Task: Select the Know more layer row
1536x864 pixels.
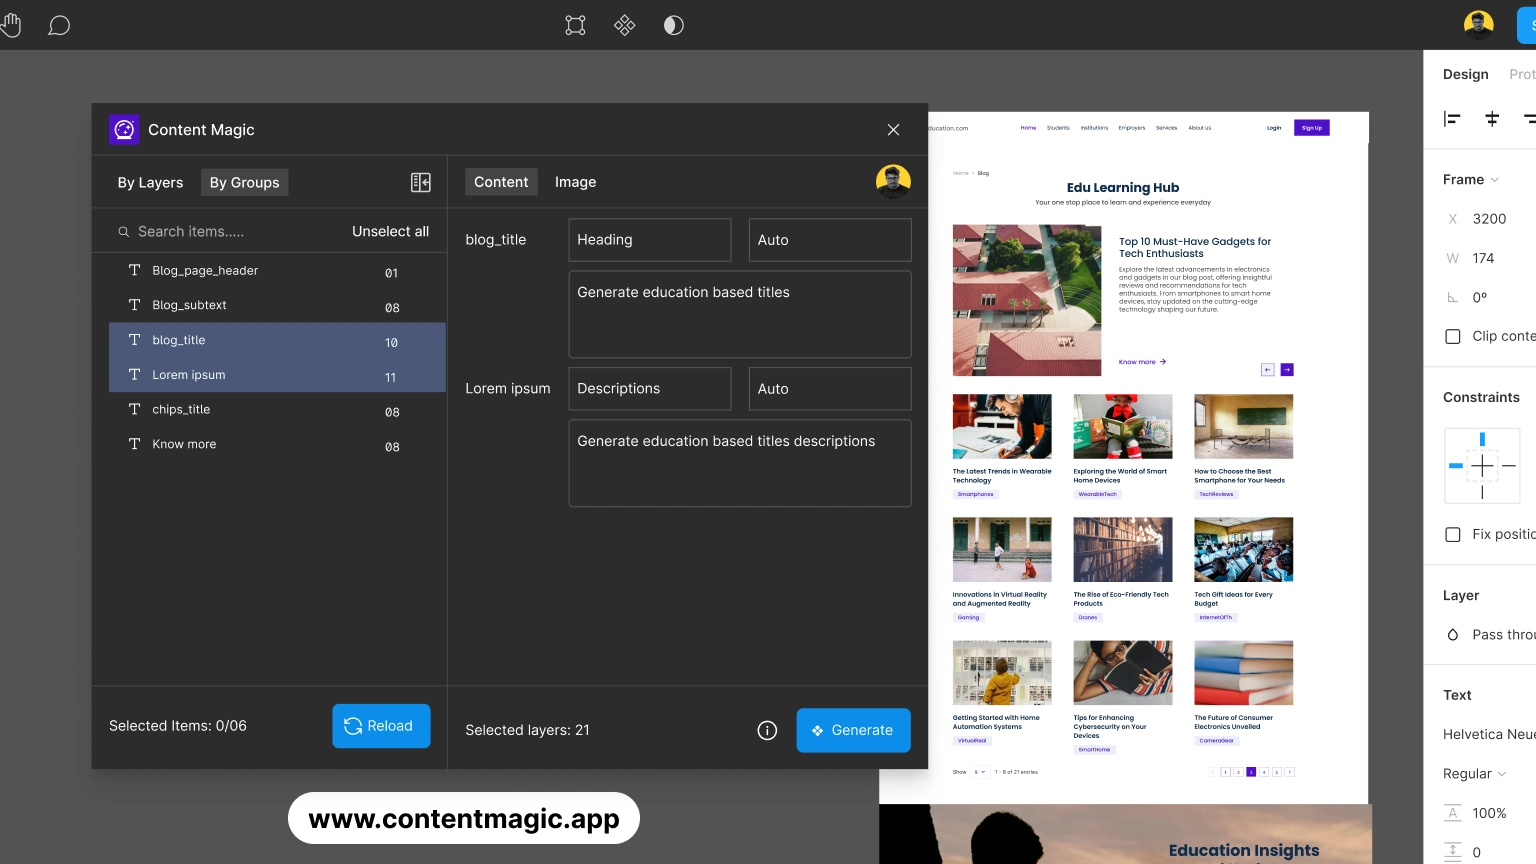Action: pyautogui.click(x=277, y=444)
